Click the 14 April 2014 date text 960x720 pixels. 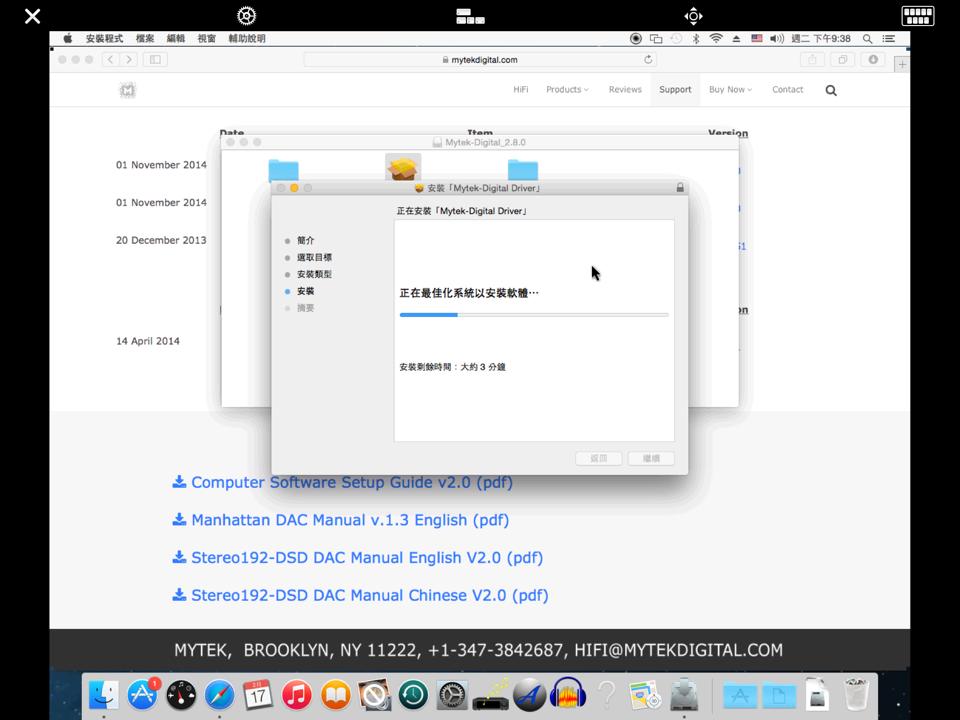pos(148,341)
